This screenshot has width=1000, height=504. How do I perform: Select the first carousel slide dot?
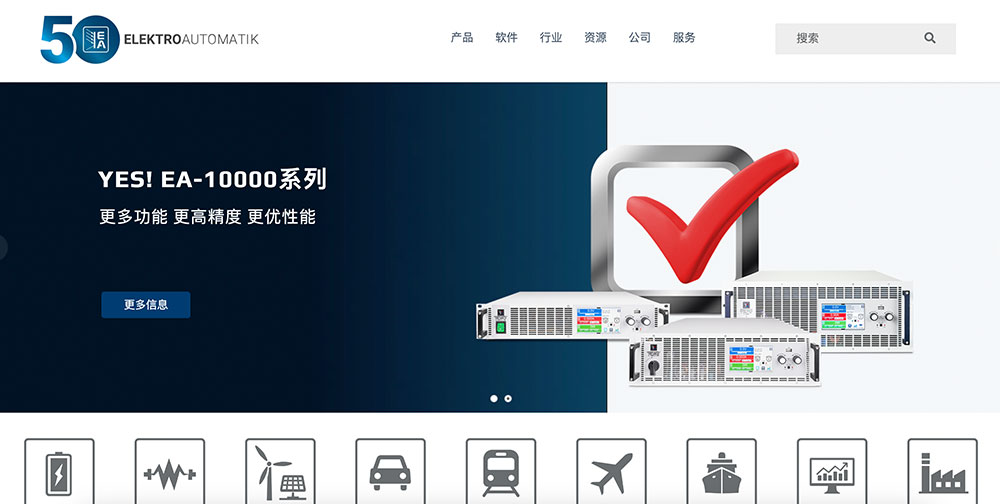(x=494, y=399)
